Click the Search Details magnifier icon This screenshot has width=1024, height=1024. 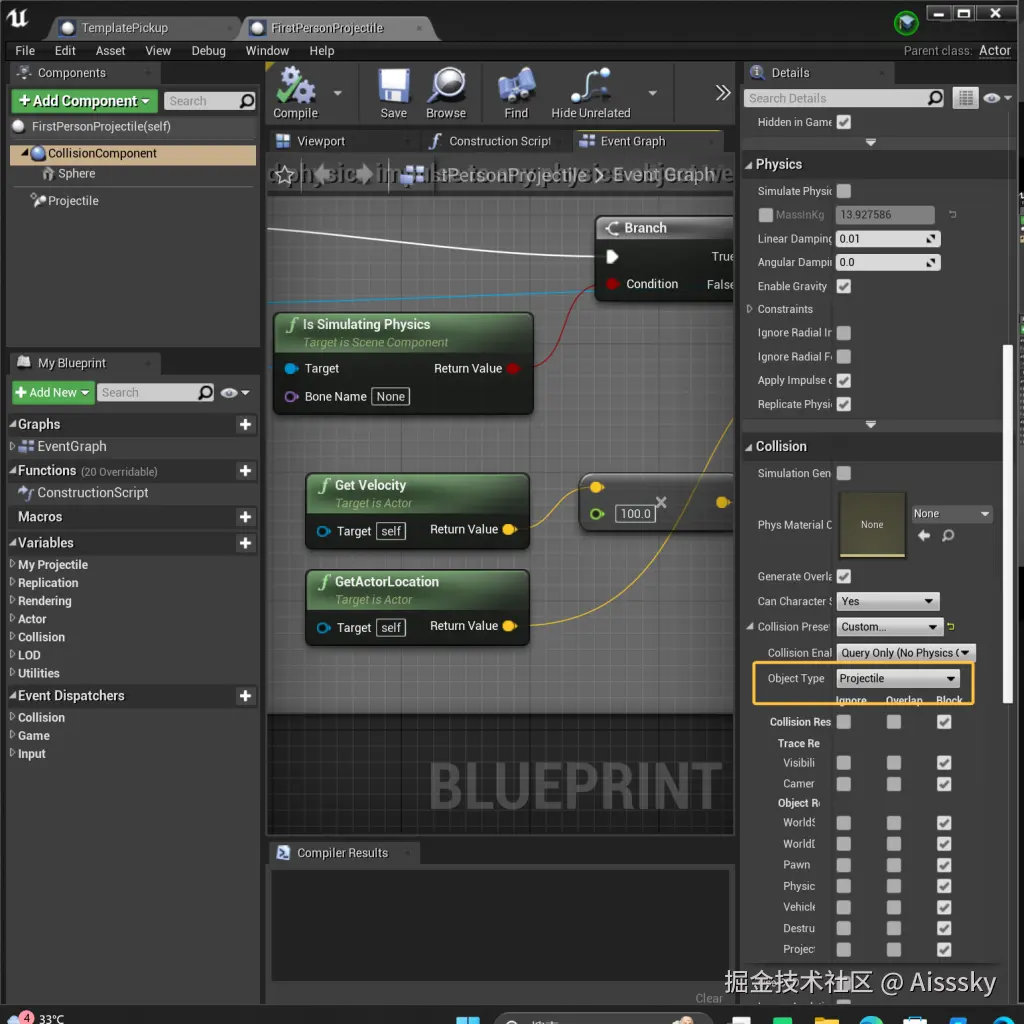point(935,98)
